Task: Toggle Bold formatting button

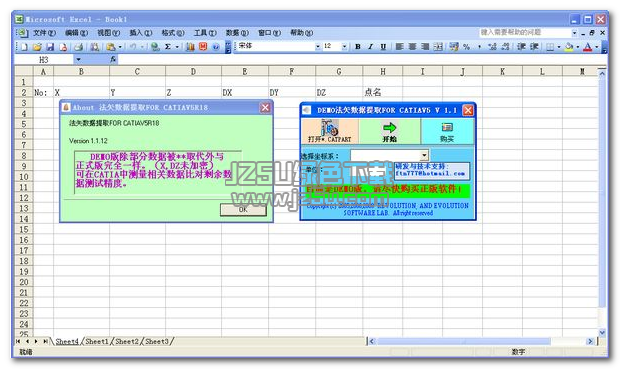Action: (x=358, y=47)
